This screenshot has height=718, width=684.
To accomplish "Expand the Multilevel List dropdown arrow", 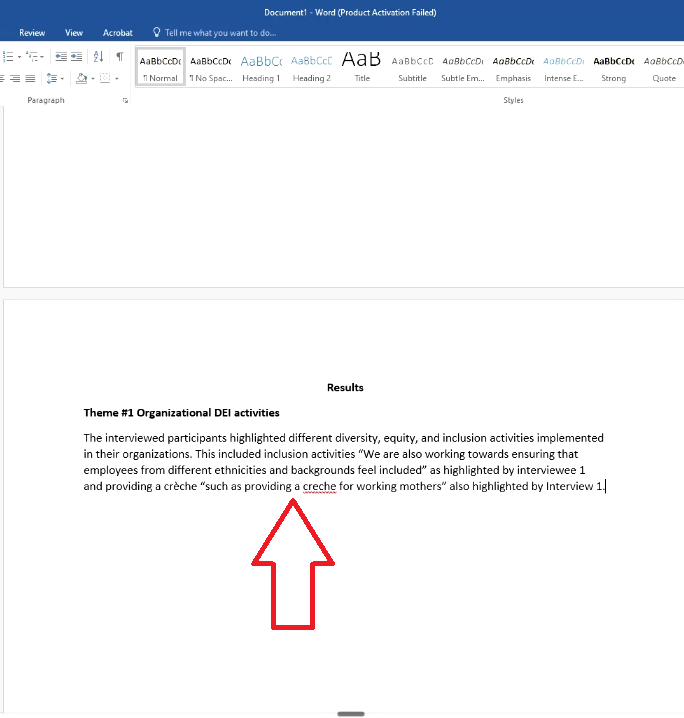I will tap(42, 57).
